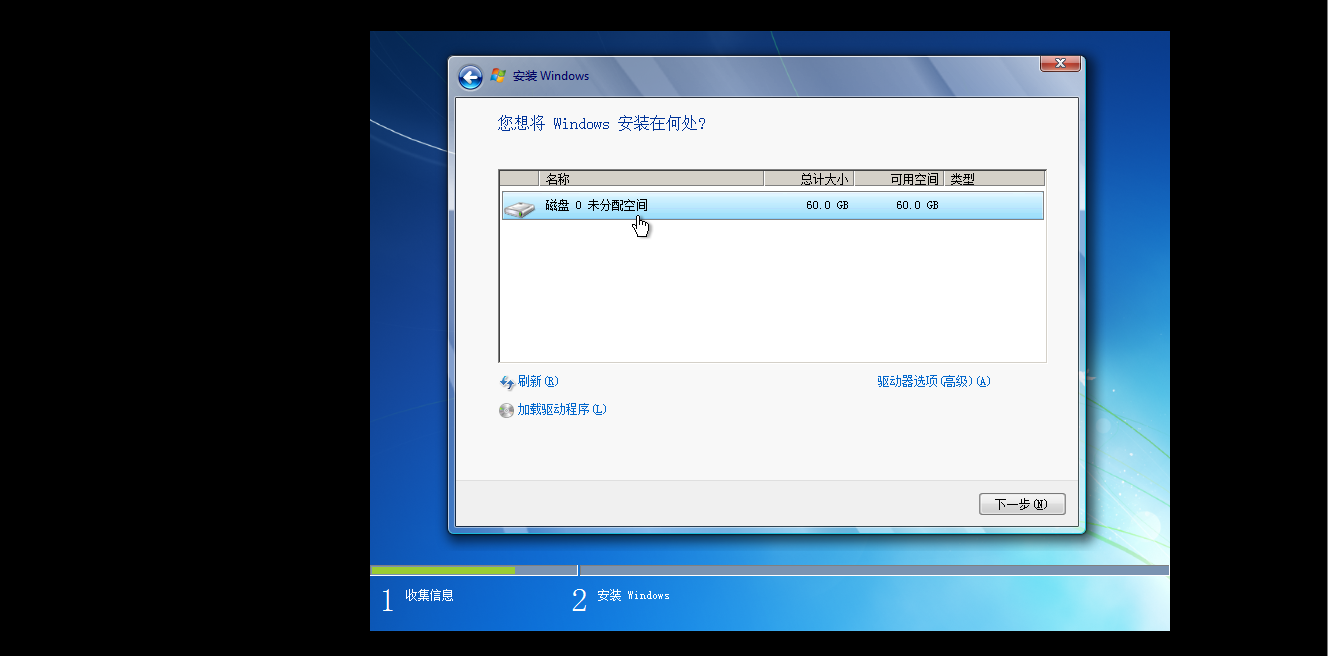The height and width of the screenshot is (656, 1328).
Task: Open 驱动器选项(高级)(A) link
Action: pos(934,382)
